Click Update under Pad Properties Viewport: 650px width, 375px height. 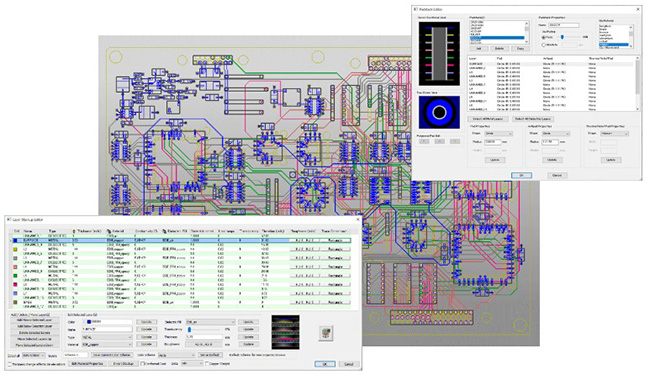(x=495, y=160)
